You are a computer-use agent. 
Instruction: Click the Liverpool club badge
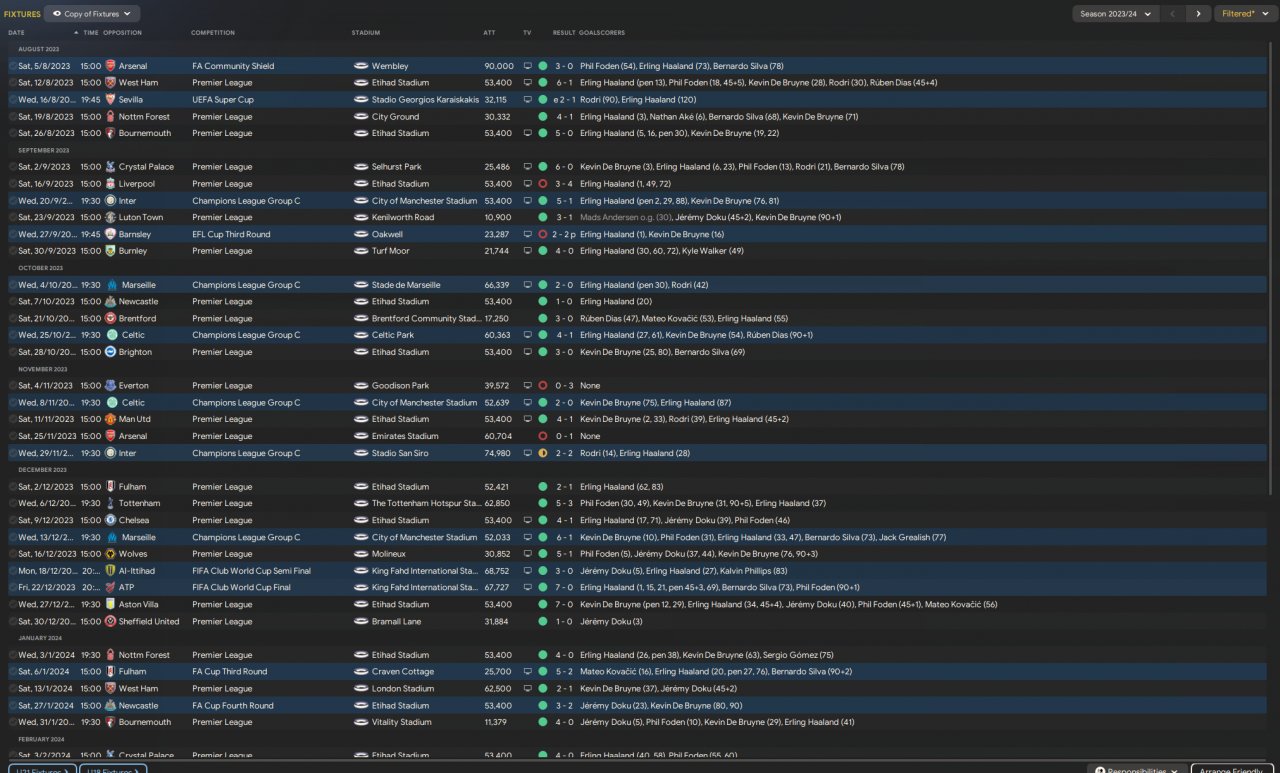tap(111, 184)
